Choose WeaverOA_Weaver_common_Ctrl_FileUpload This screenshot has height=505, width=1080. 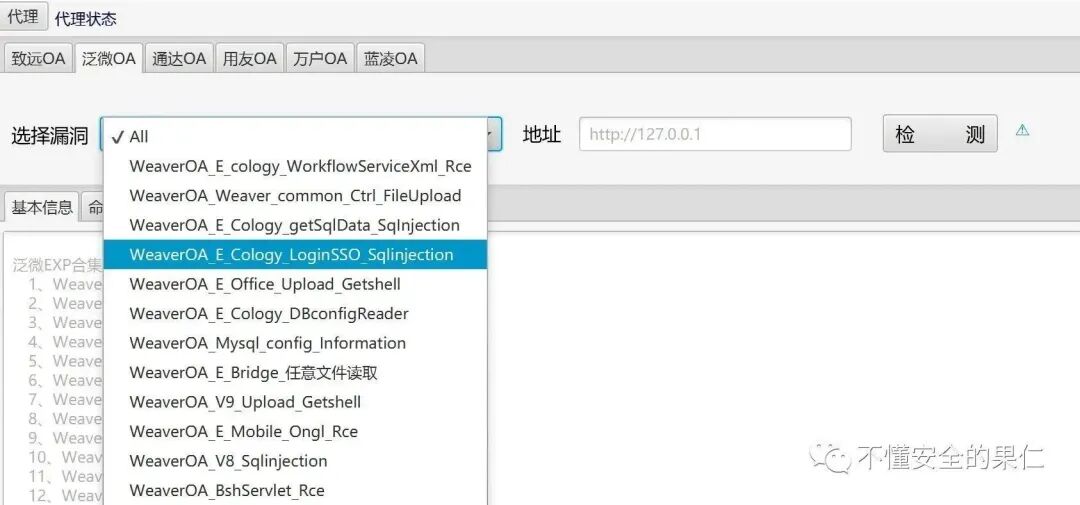coord(295,196)
